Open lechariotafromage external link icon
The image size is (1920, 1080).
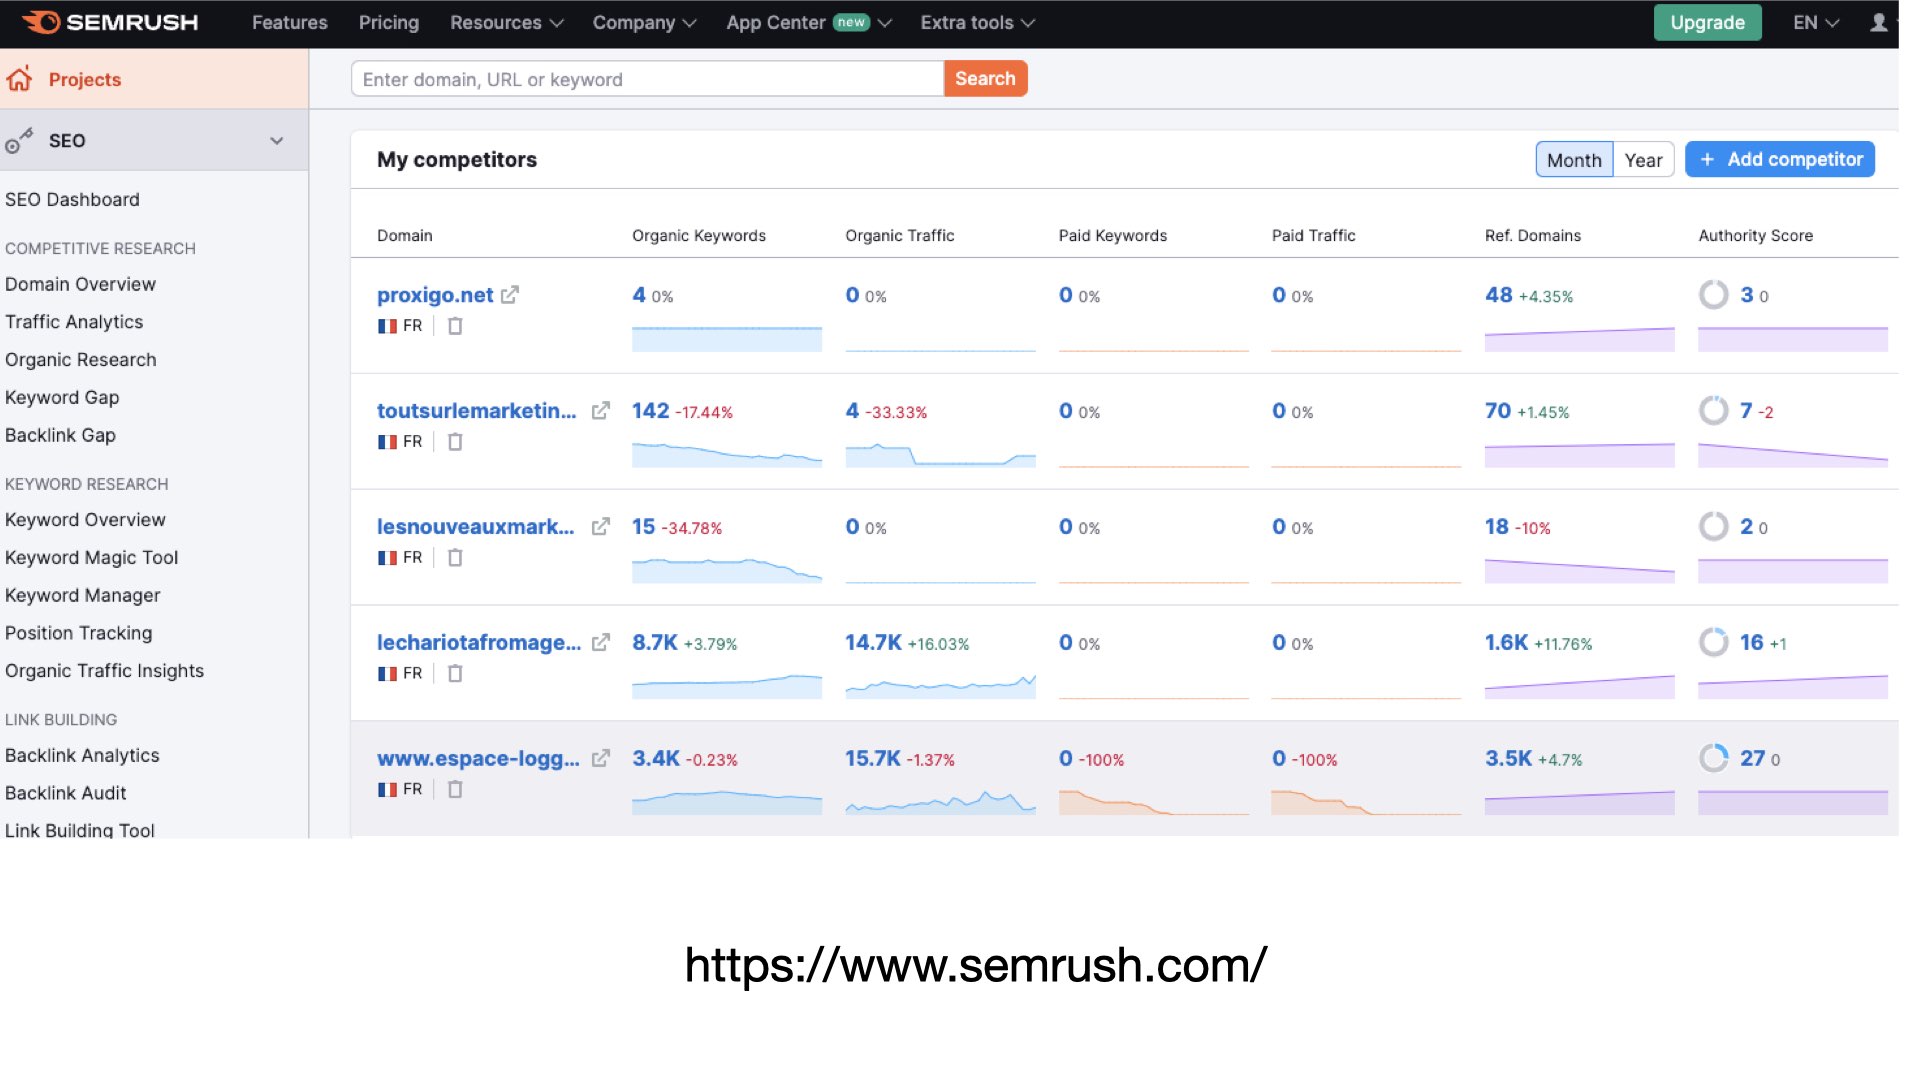600,643
